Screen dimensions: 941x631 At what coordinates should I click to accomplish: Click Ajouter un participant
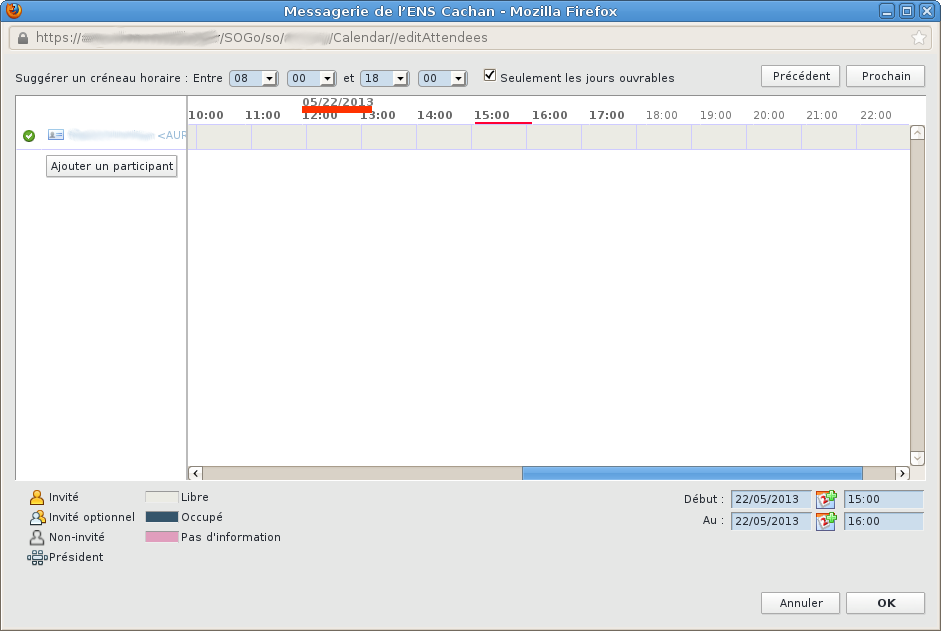[x=112, y=166]
